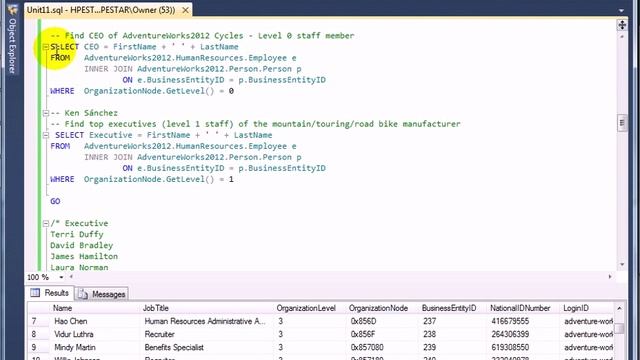Collapse the Executive comment block
This screenshot has height=360, width=640.
click(46, 223)
